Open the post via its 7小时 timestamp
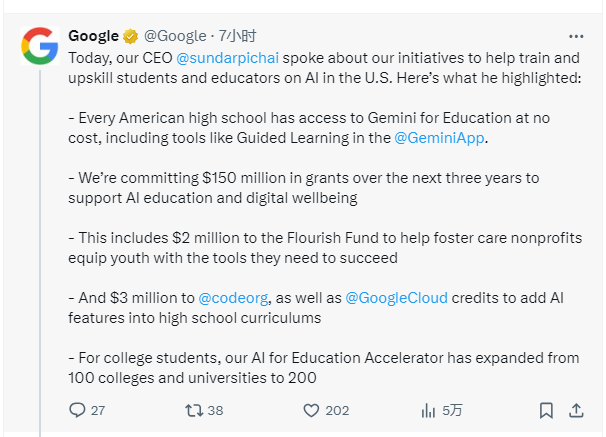This screenshot has height=437, width=606. (x=237, y=37)
